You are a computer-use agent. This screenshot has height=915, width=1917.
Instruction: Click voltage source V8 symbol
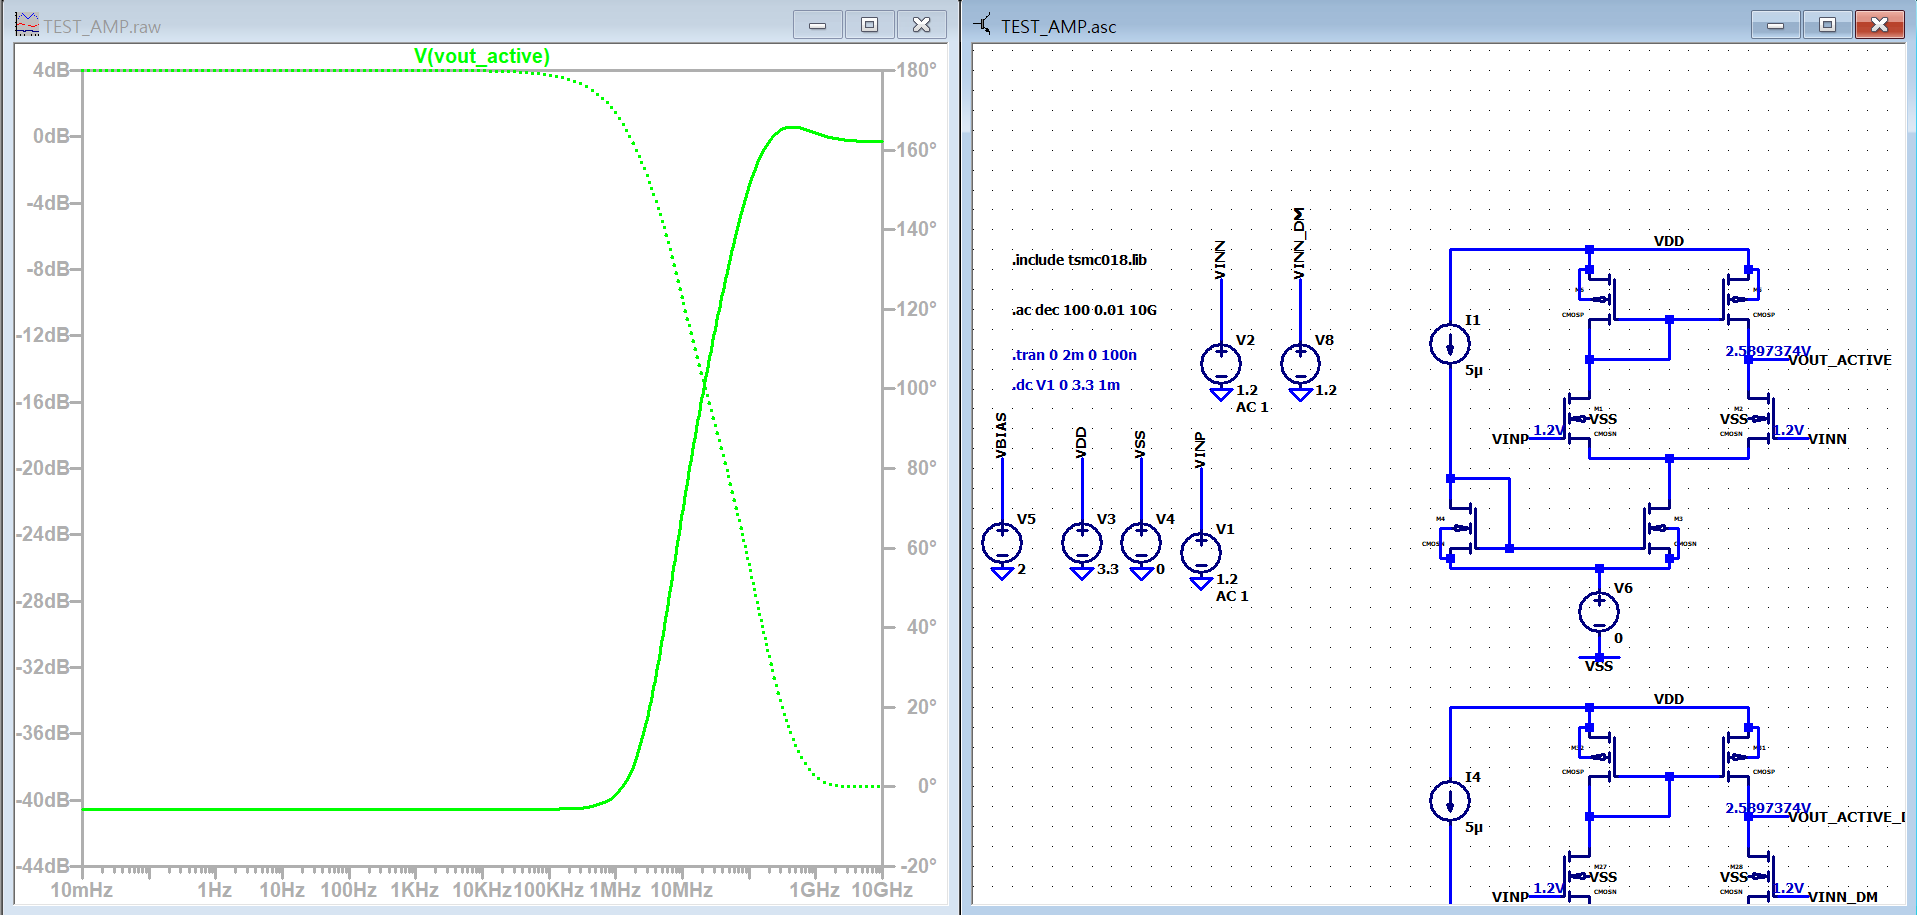click(1300, 364)
